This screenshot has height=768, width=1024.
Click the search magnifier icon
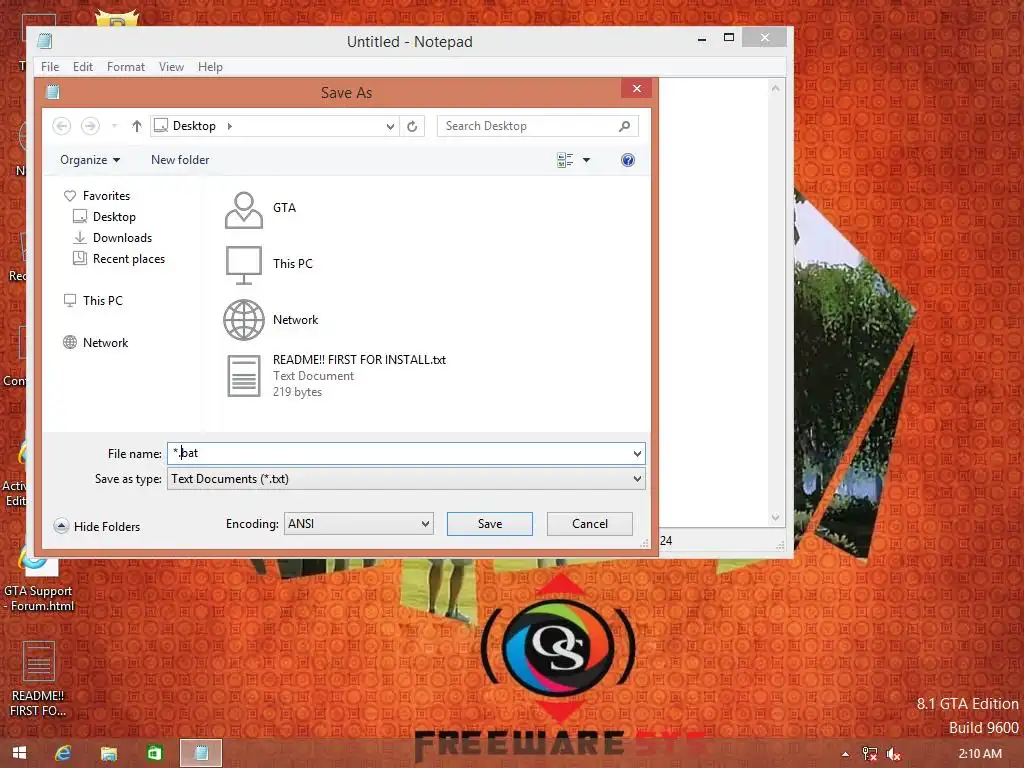(624, 126)
